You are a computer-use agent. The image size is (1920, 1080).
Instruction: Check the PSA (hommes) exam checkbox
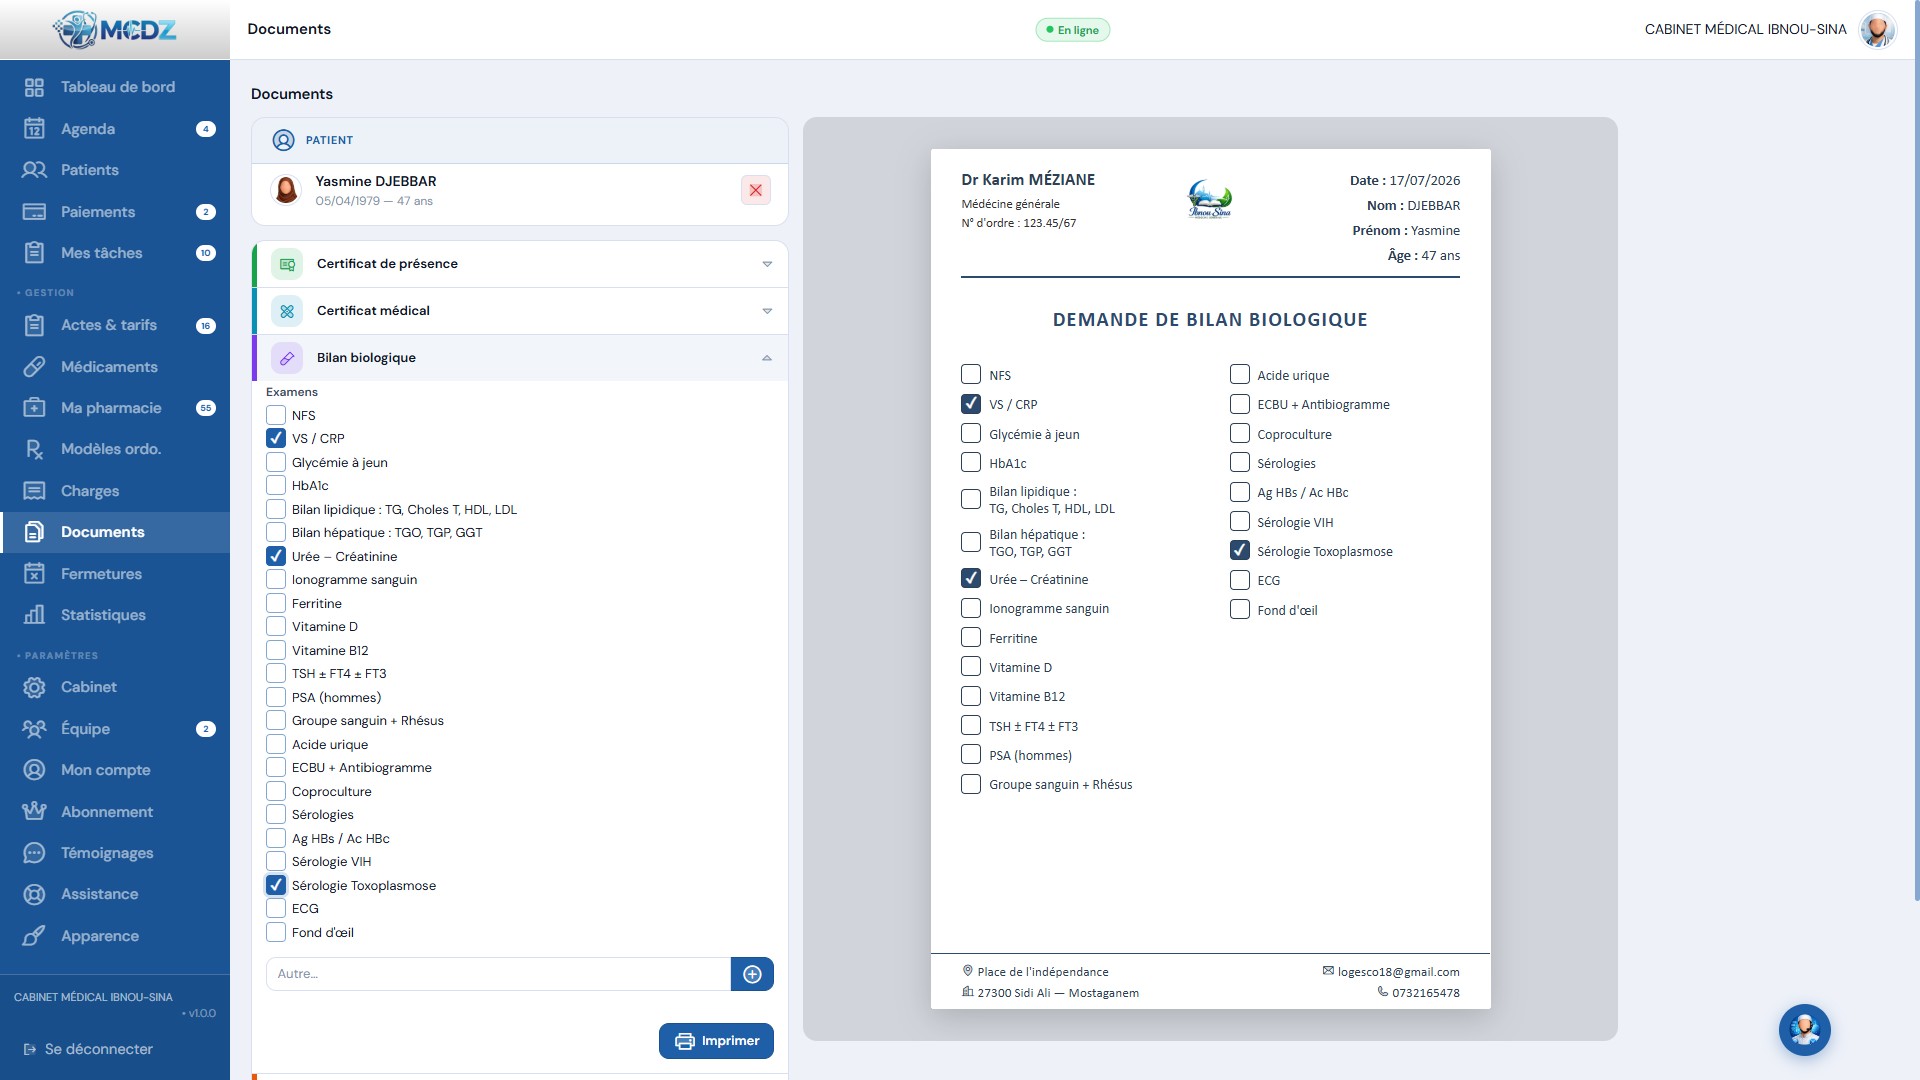[276, 697]
